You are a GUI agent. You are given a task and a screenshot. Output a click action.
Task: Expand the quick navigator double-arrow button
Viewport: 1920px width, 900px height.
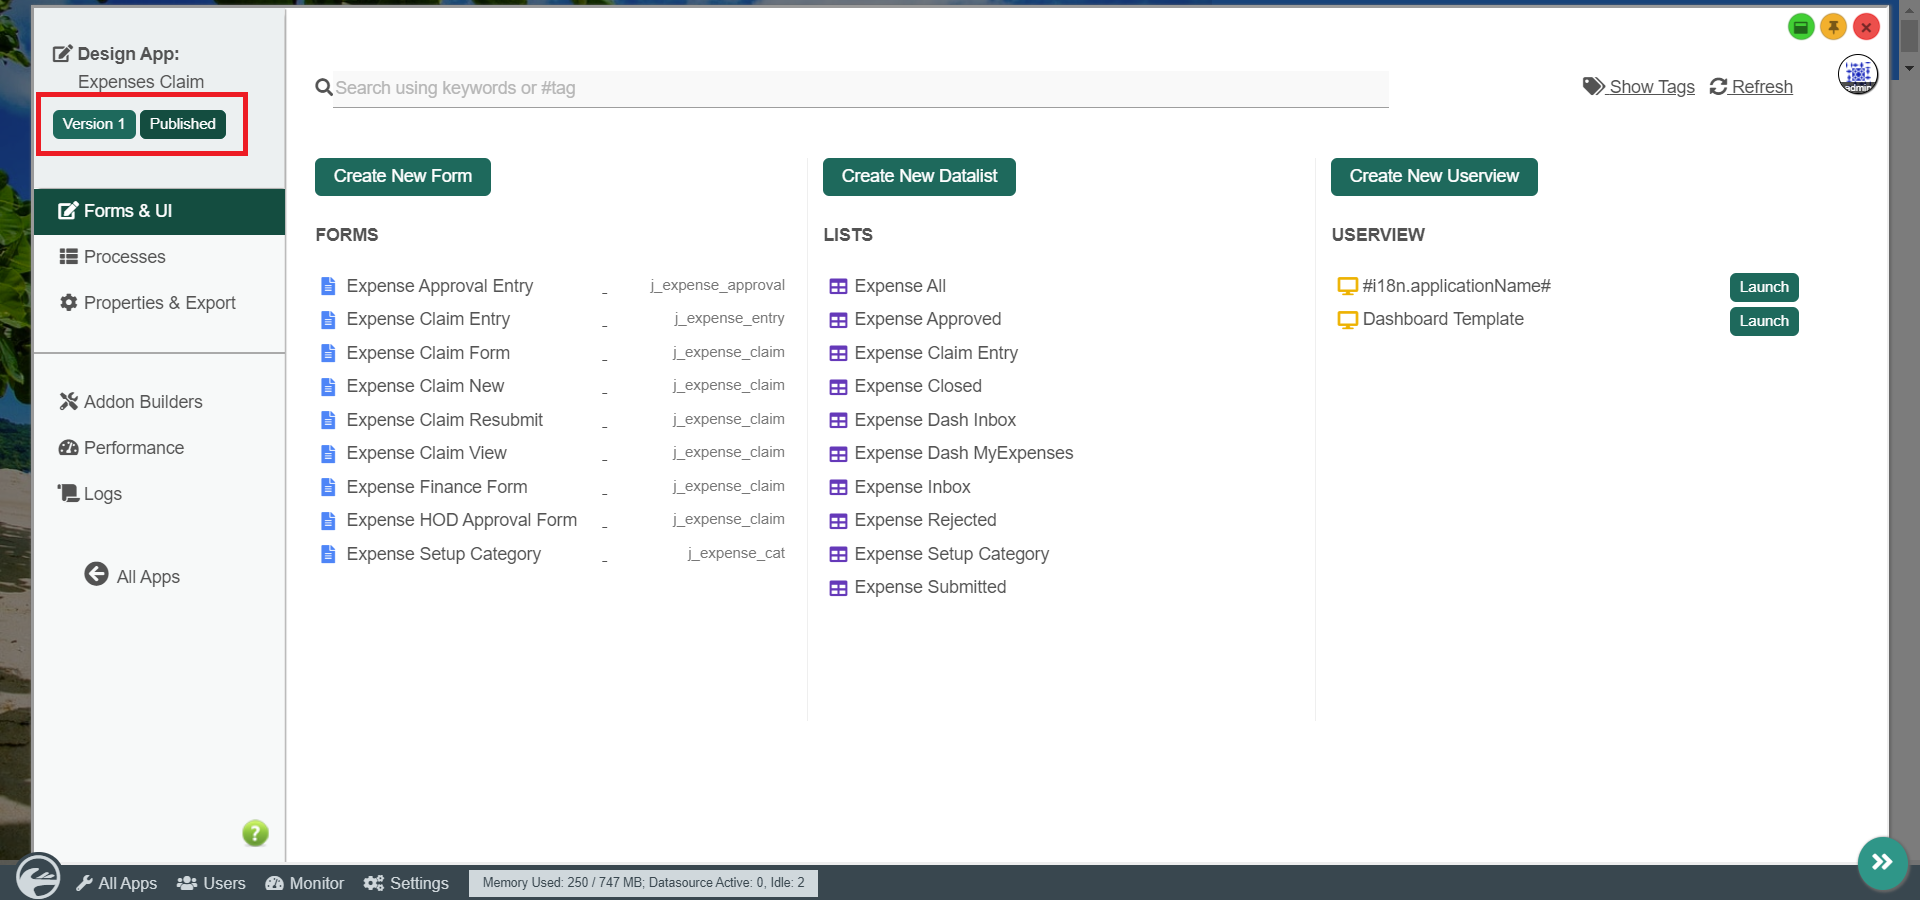[x=1882, y=862]
